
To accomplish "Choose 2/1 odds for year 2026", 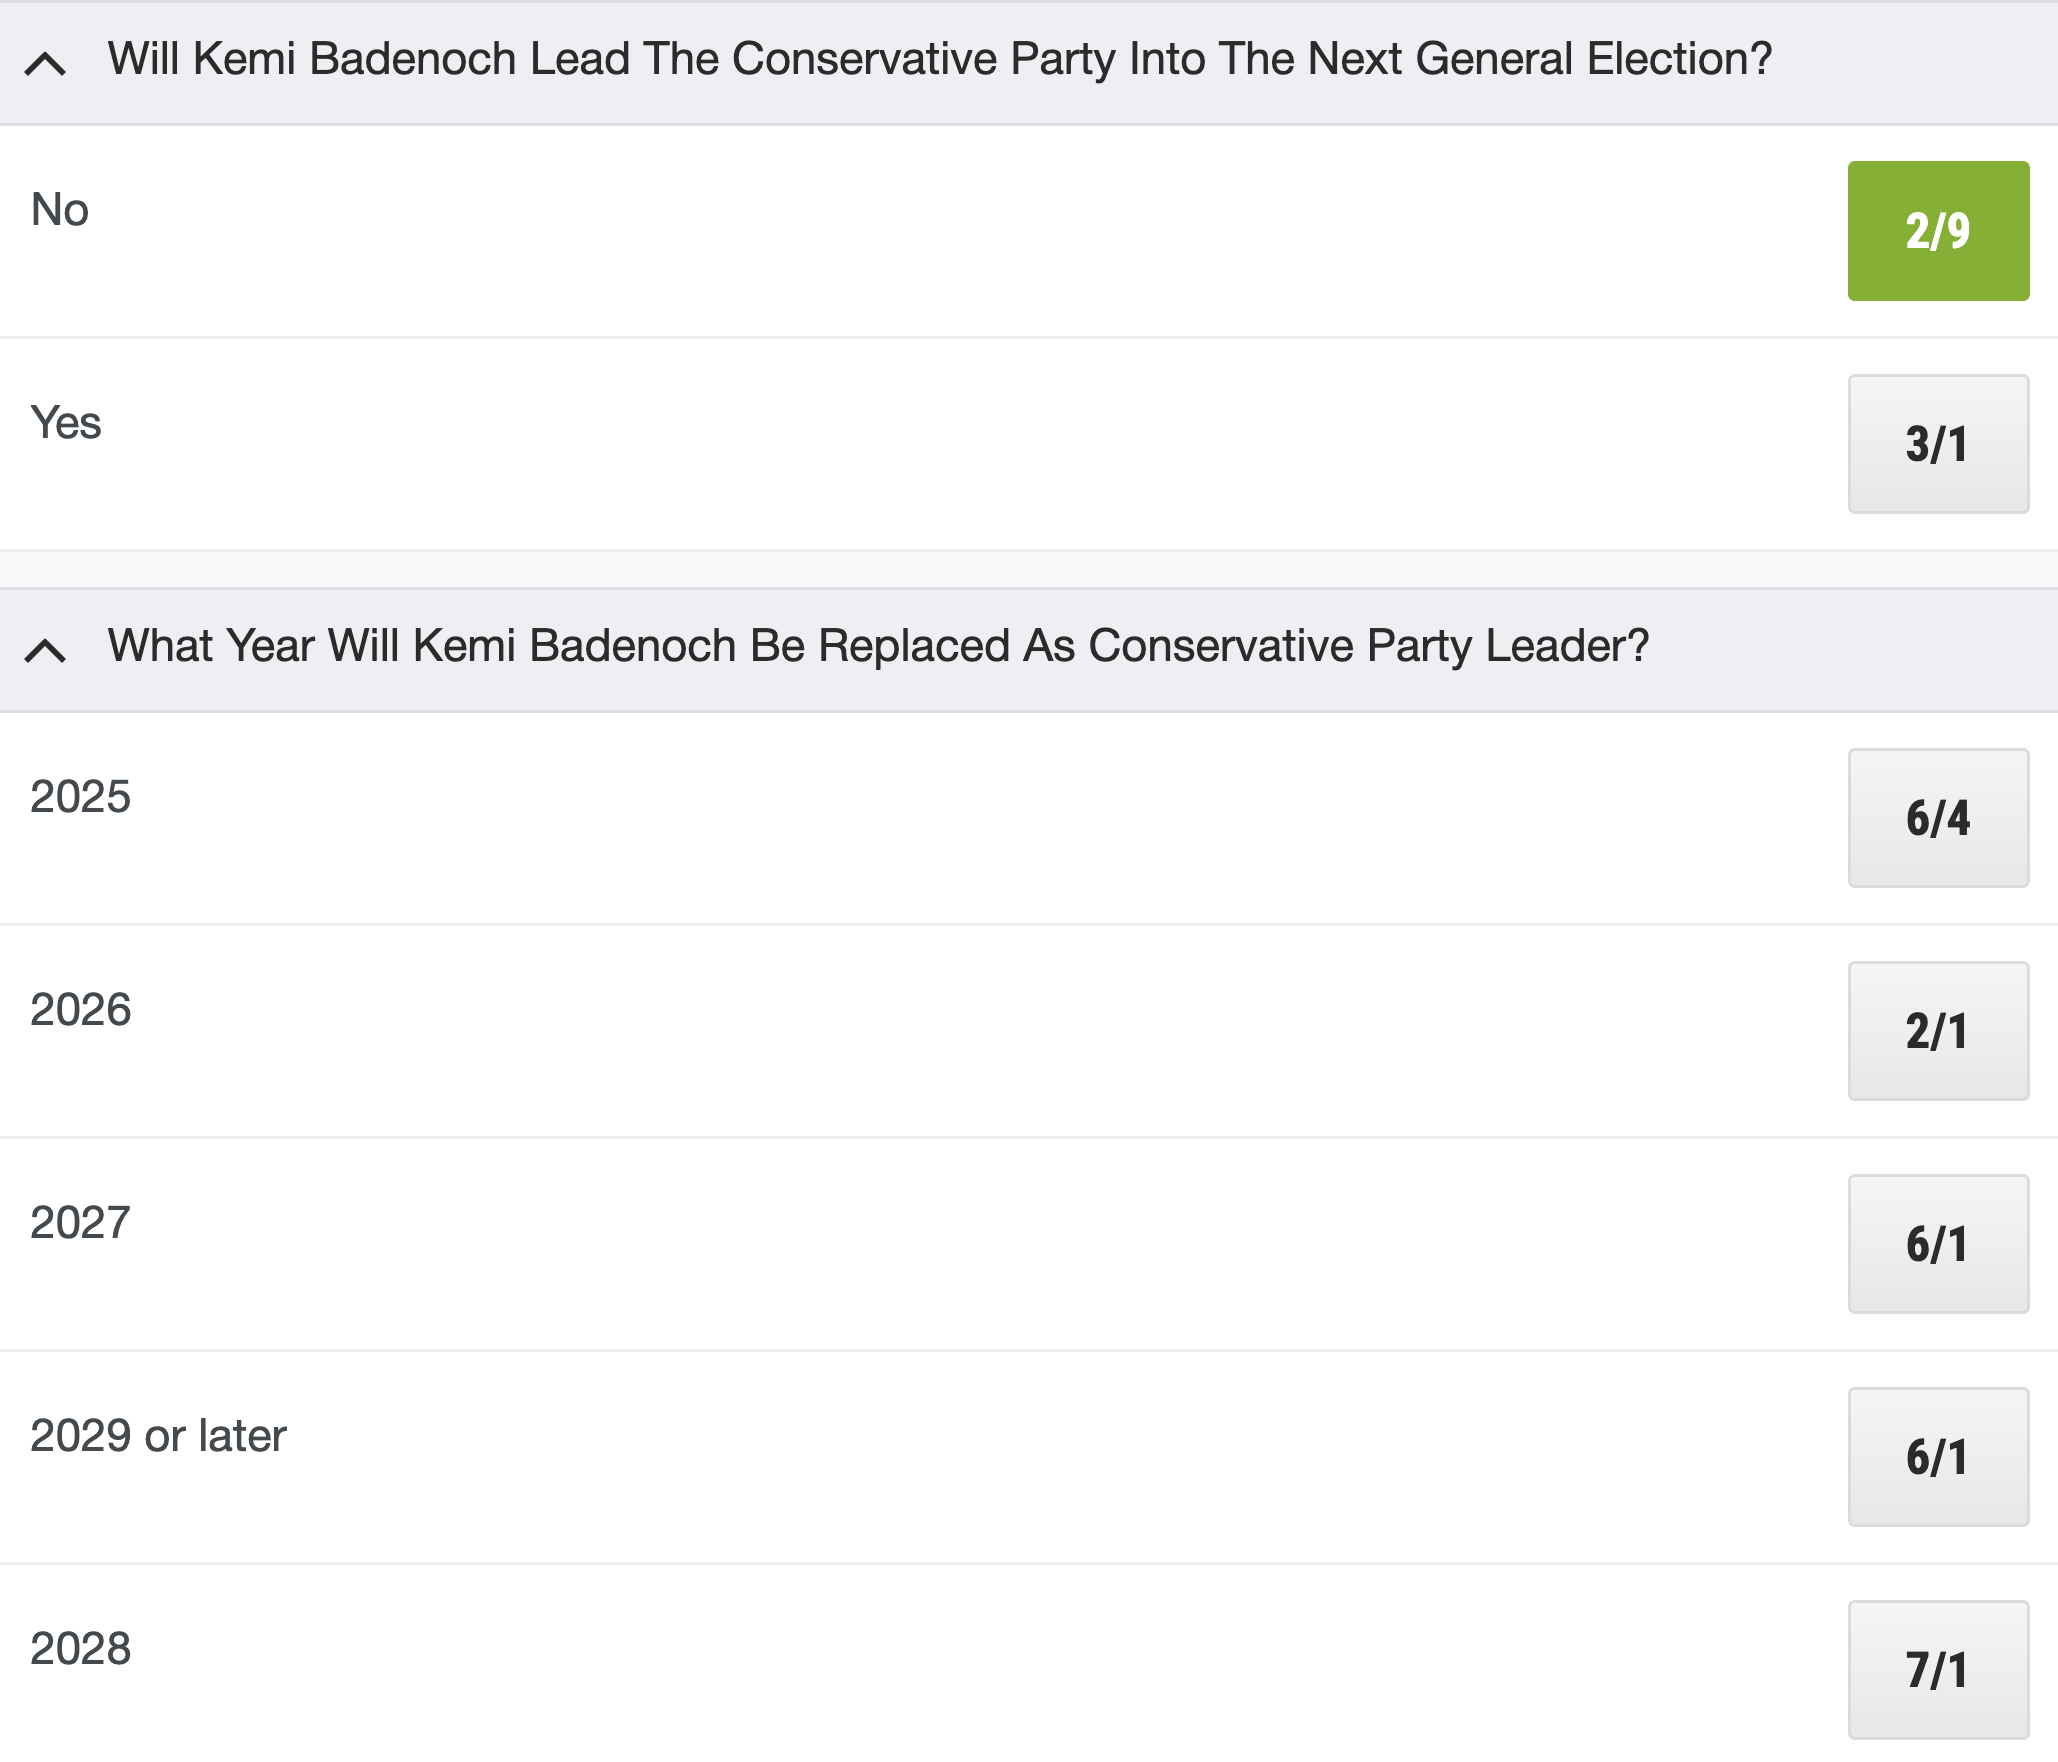I will click(1938, 1031).
